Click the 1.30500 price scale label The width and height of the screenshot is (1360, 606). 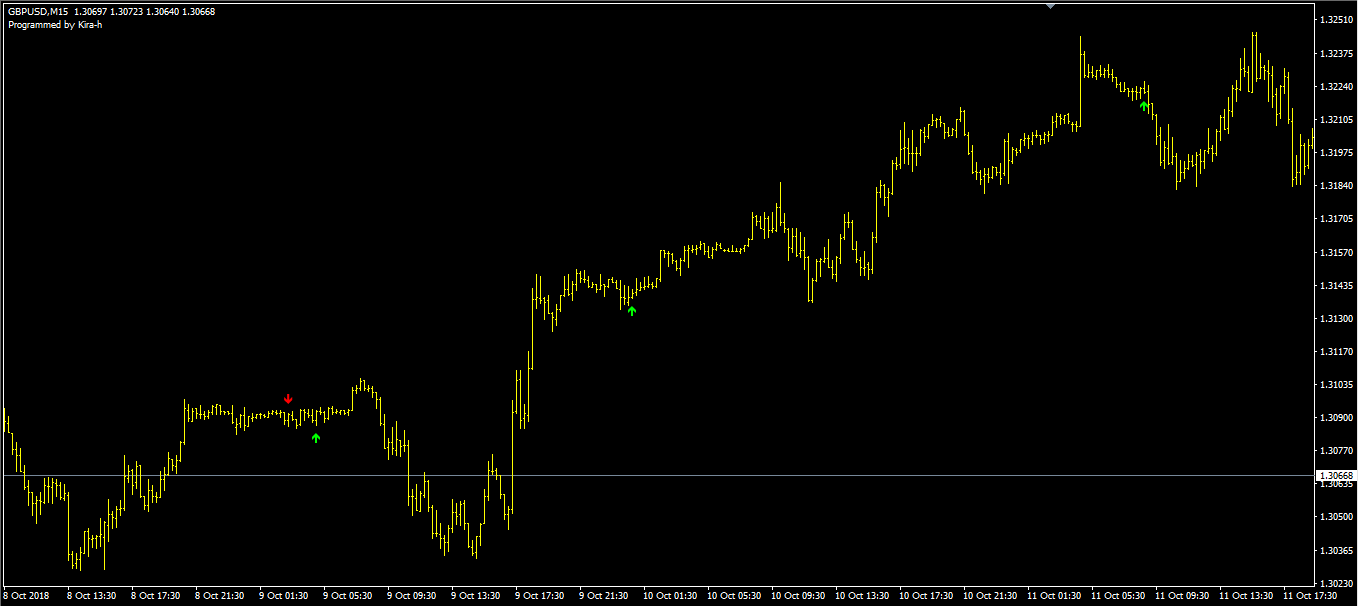click(1336, 517)
